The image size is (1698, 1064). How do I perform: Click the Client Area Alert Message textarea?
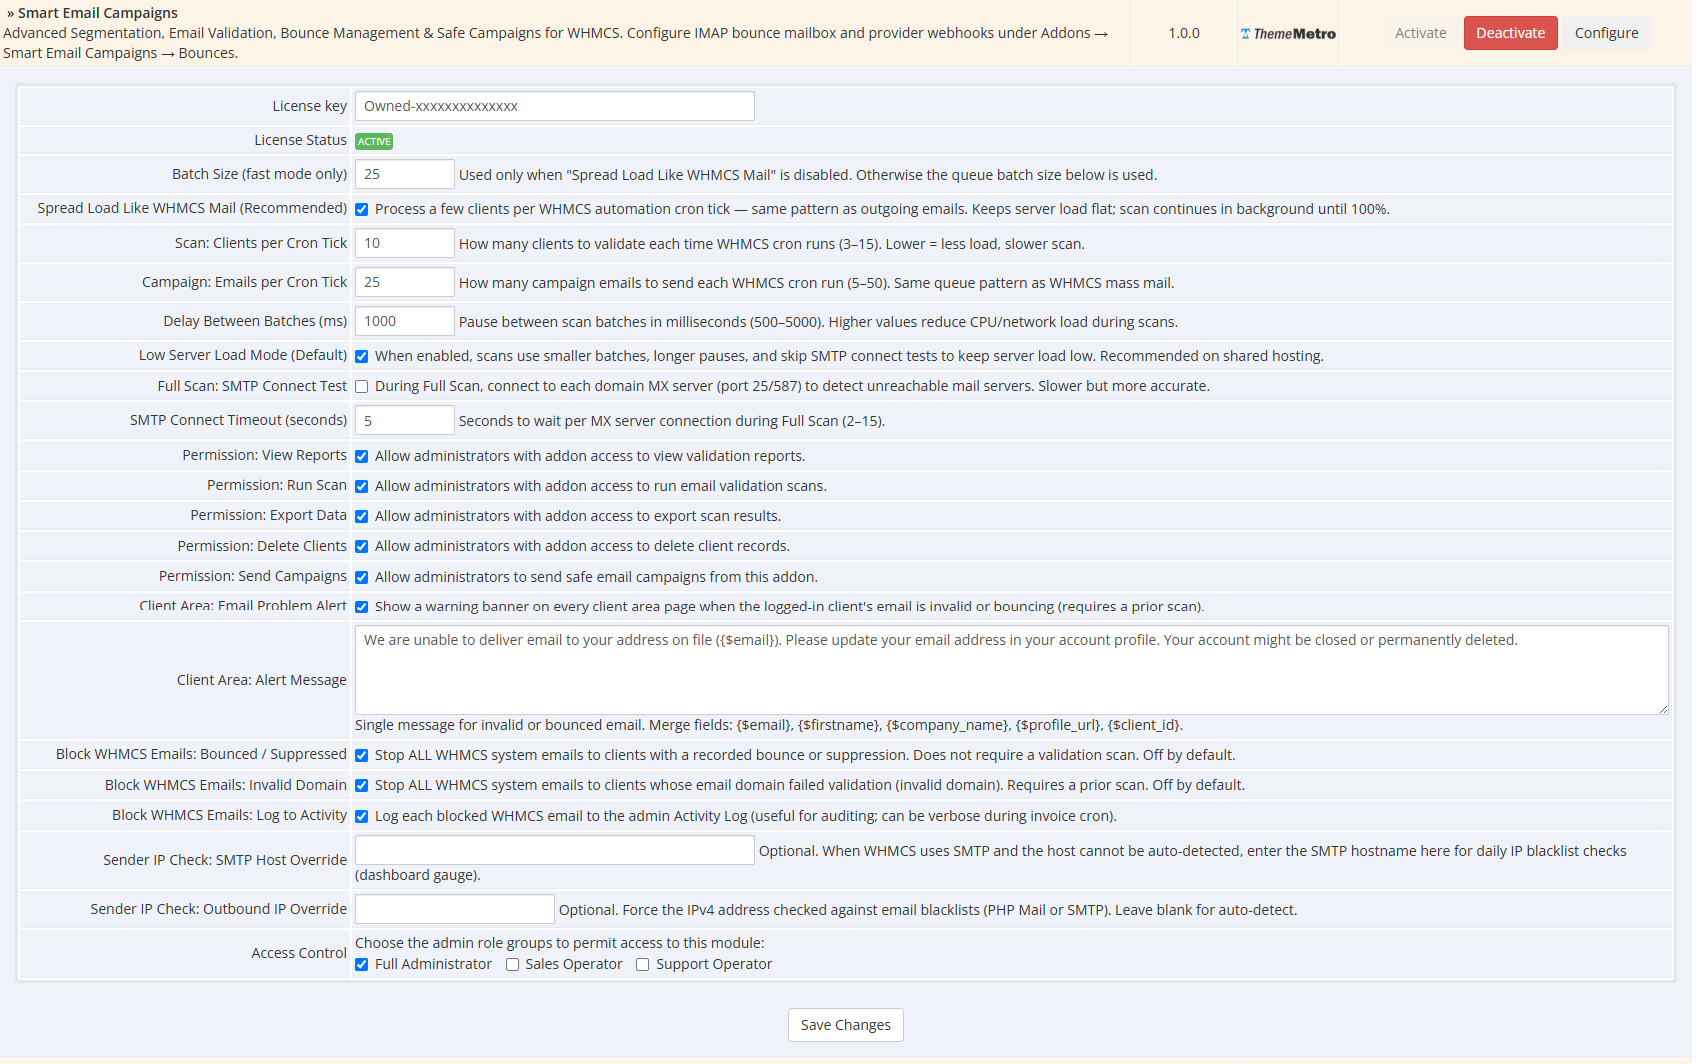pyautogui.click(x=1011, y=670)
